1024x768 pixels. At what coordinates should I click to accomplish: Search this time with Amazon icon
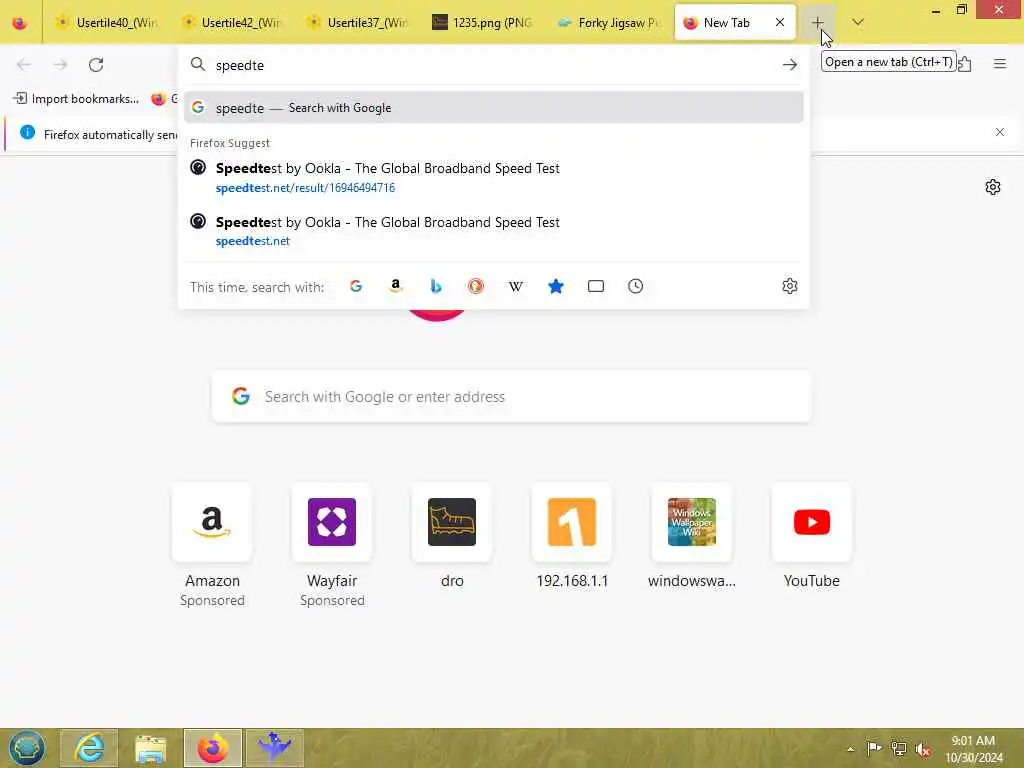(396, 287)
